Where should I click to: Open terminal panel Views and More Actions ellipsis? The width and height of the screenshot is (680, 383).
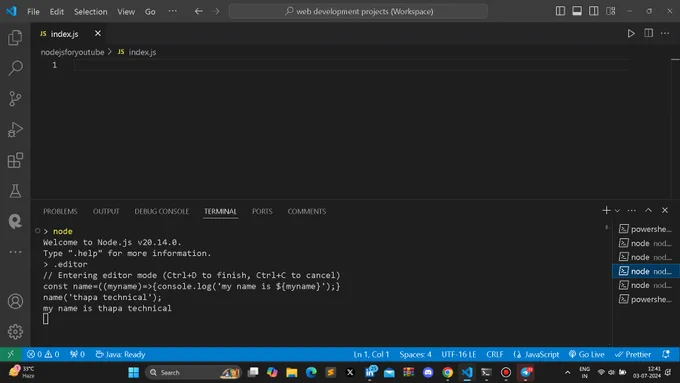631,210
